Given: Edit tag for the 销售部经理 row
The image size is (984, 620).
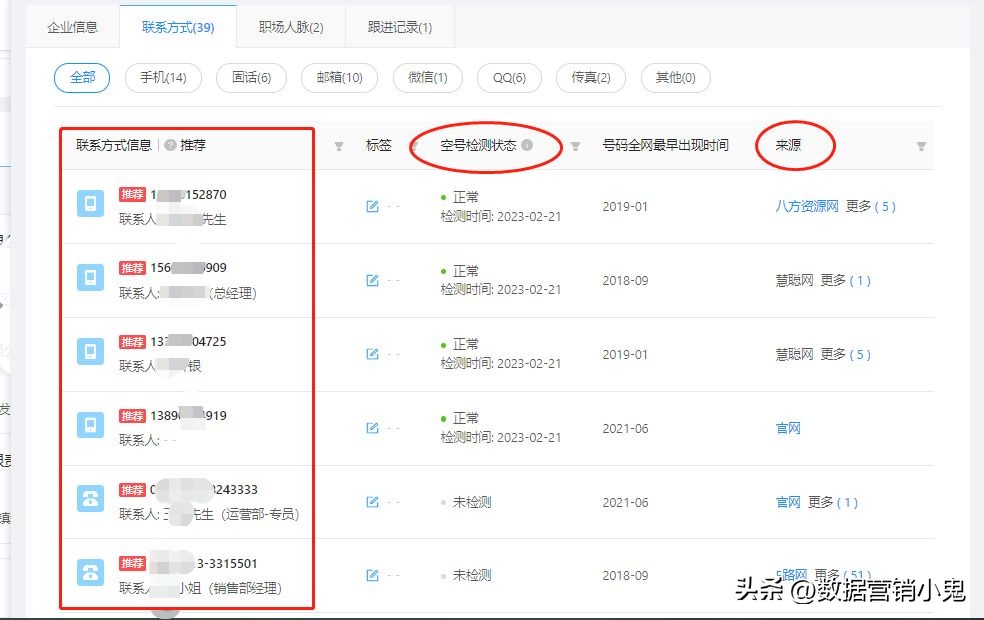Looking at the screenshot, I should pos(372,575).
